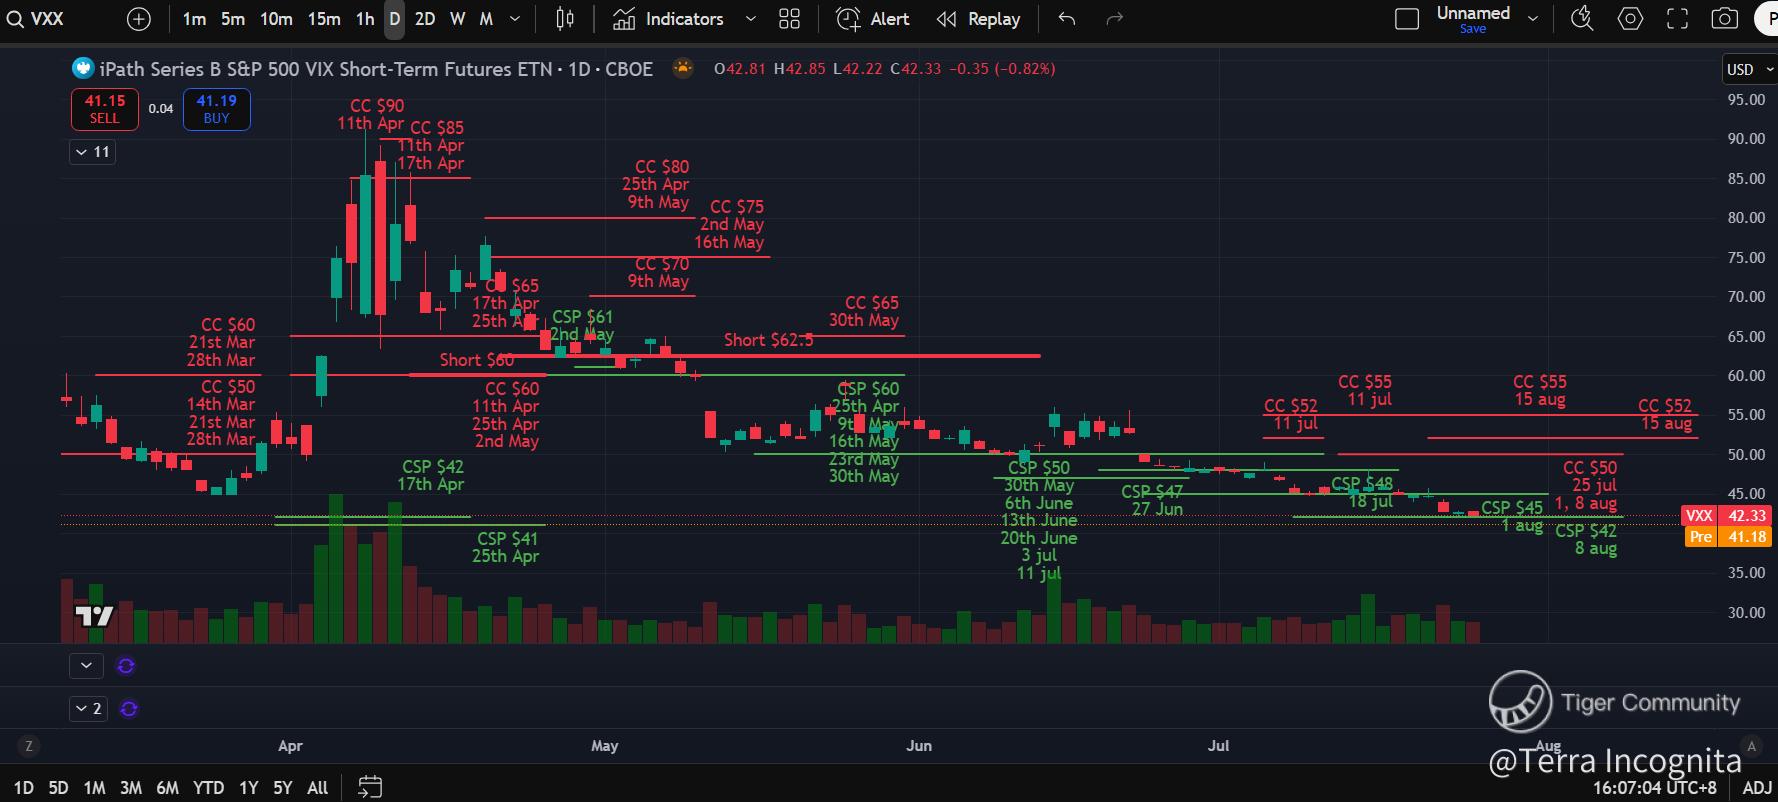Open the Indicators dialog

point(668,19)
